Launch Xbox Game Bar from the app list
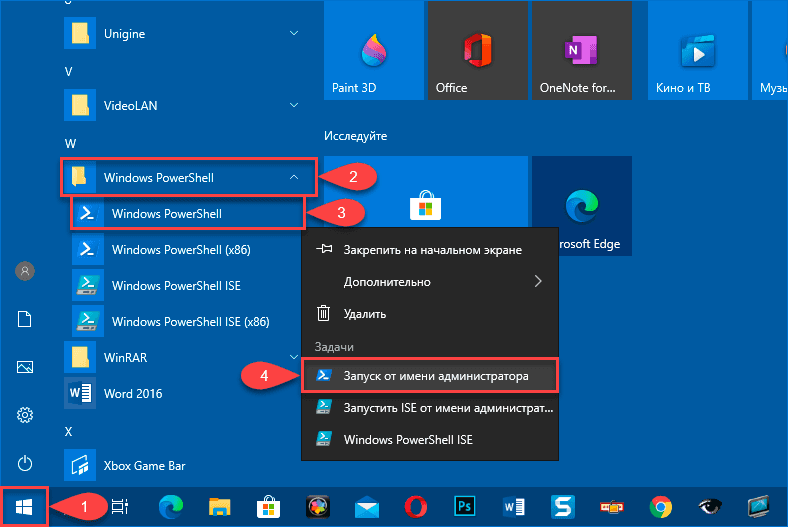788x527 pixels. pyautogui.click(x=182, y=466)
